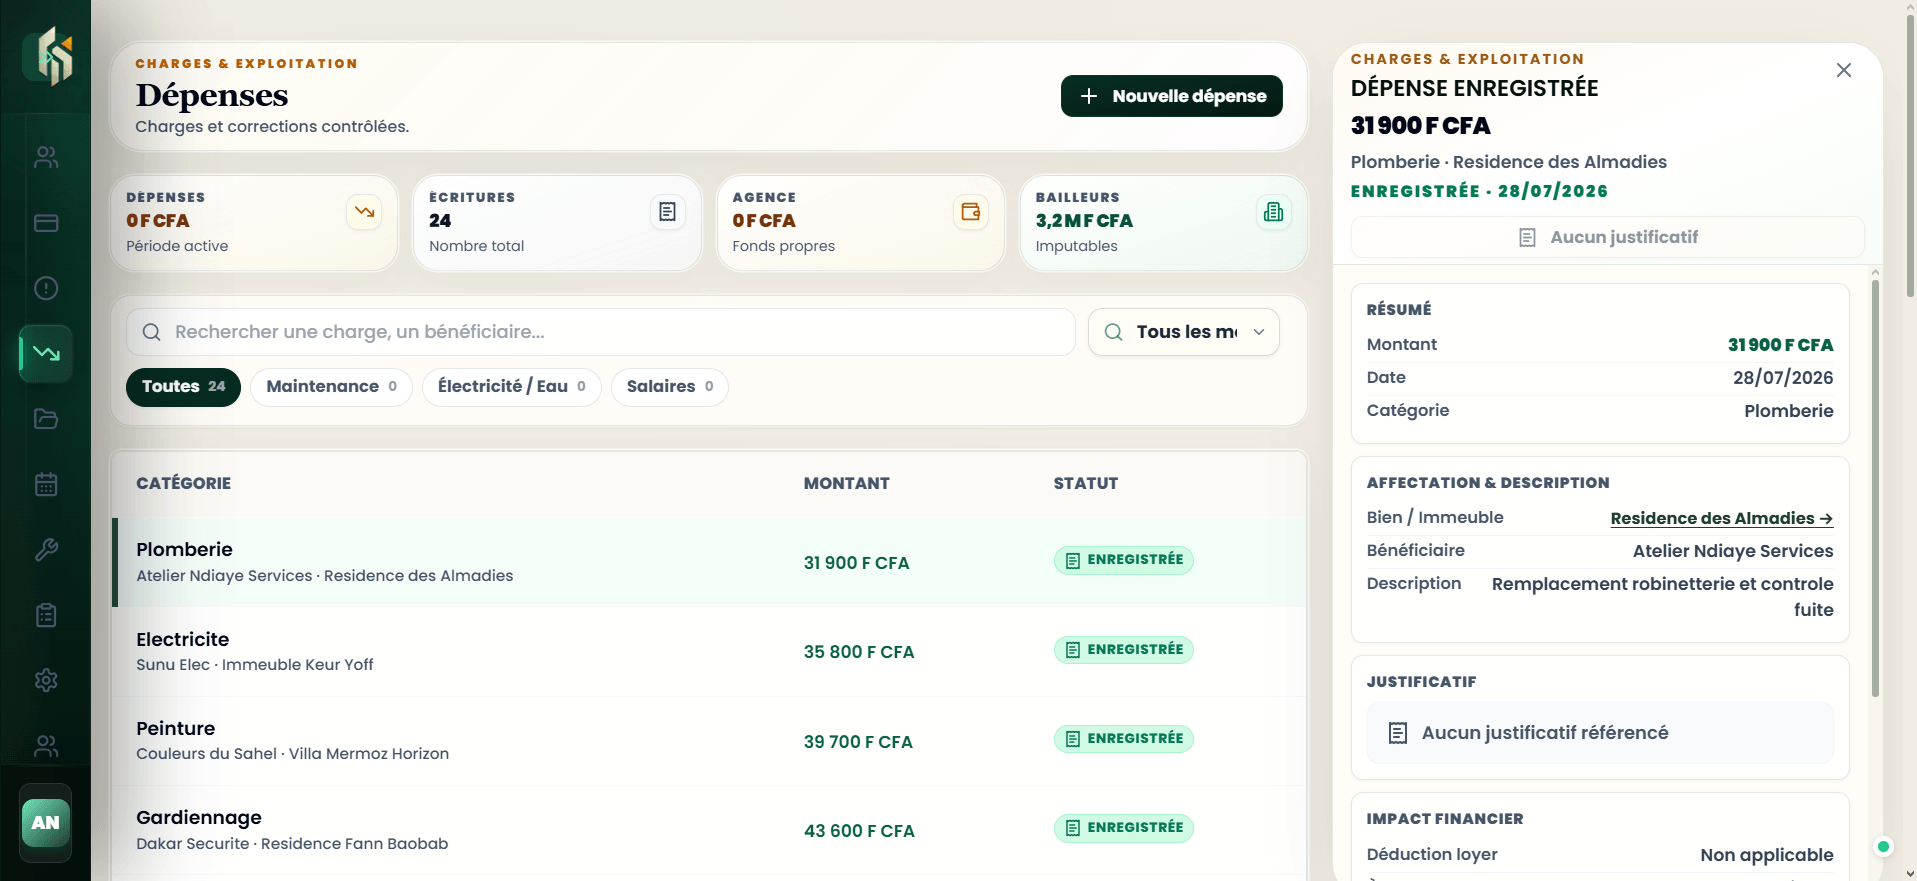Image resolution: width=1917 pixels, height=881 pixels.
Task: Open the users icon at sidebar top
Action: (x=46, y=157)
